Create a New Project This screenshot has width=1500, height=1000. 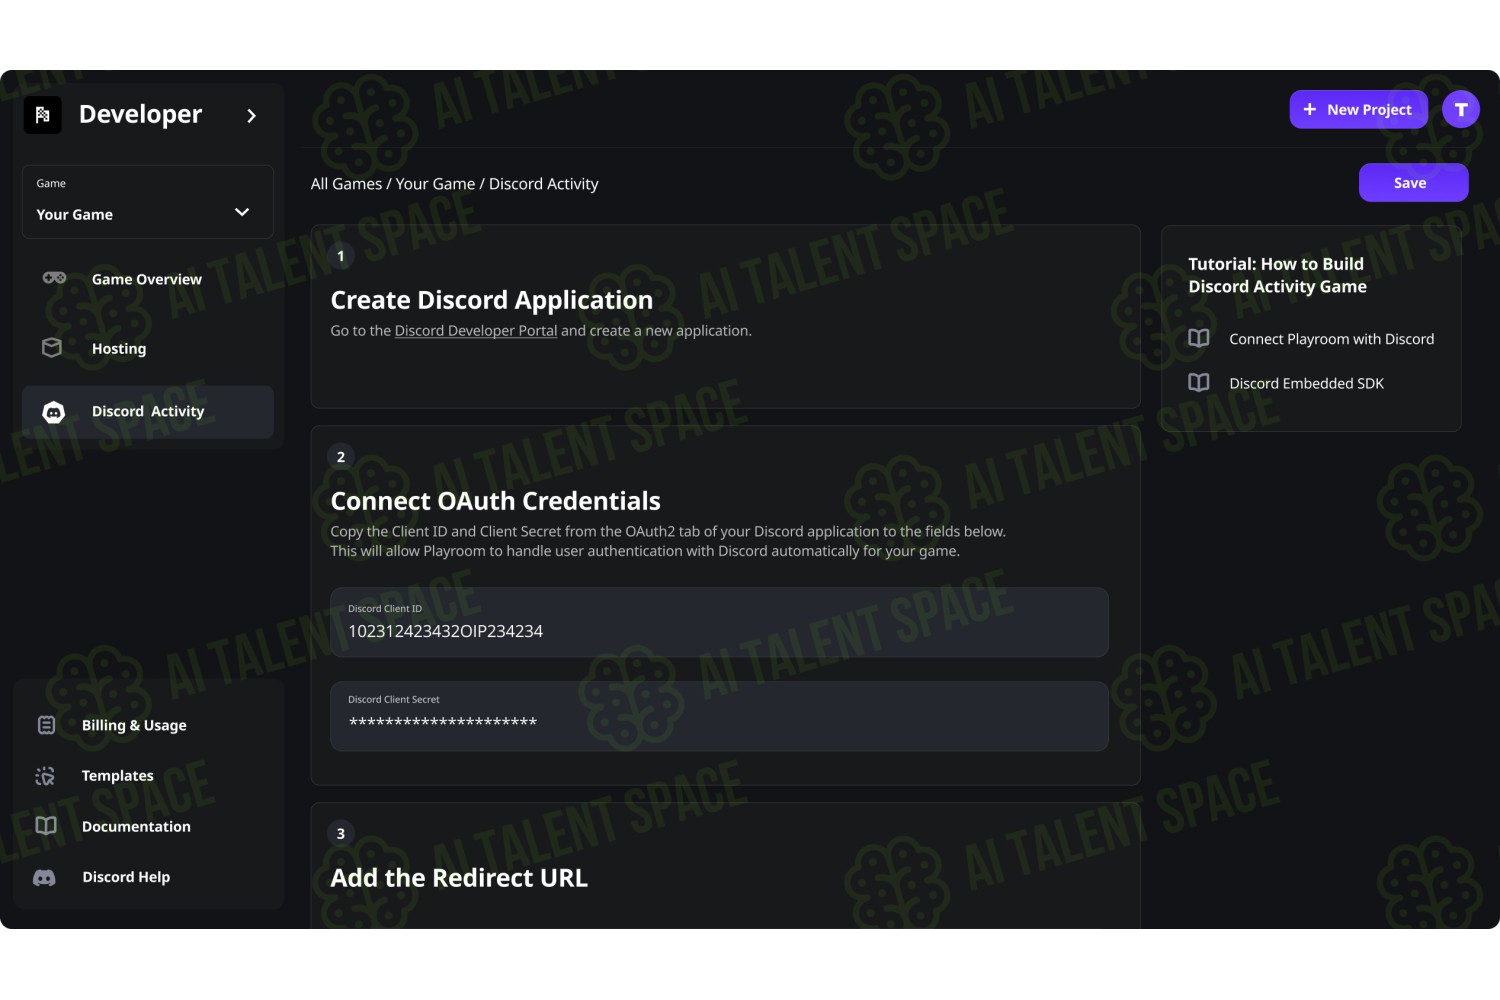(1358, 109)
